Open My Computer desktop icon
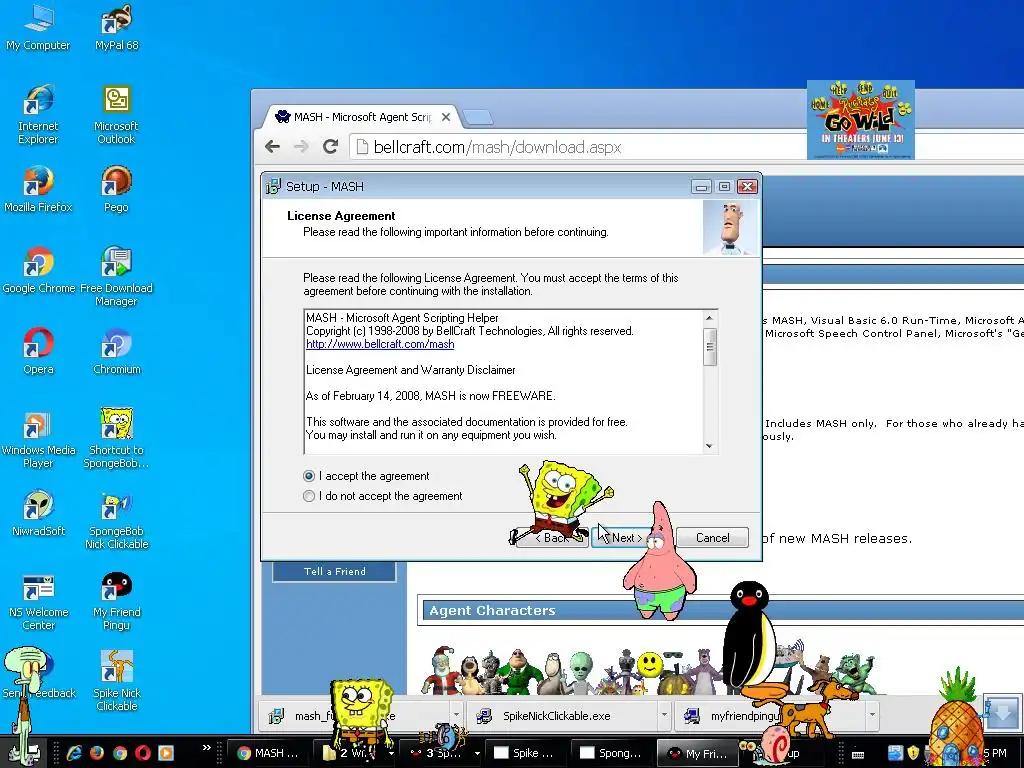The height and width of the screenshot is (768, 1024). [38, 28]
